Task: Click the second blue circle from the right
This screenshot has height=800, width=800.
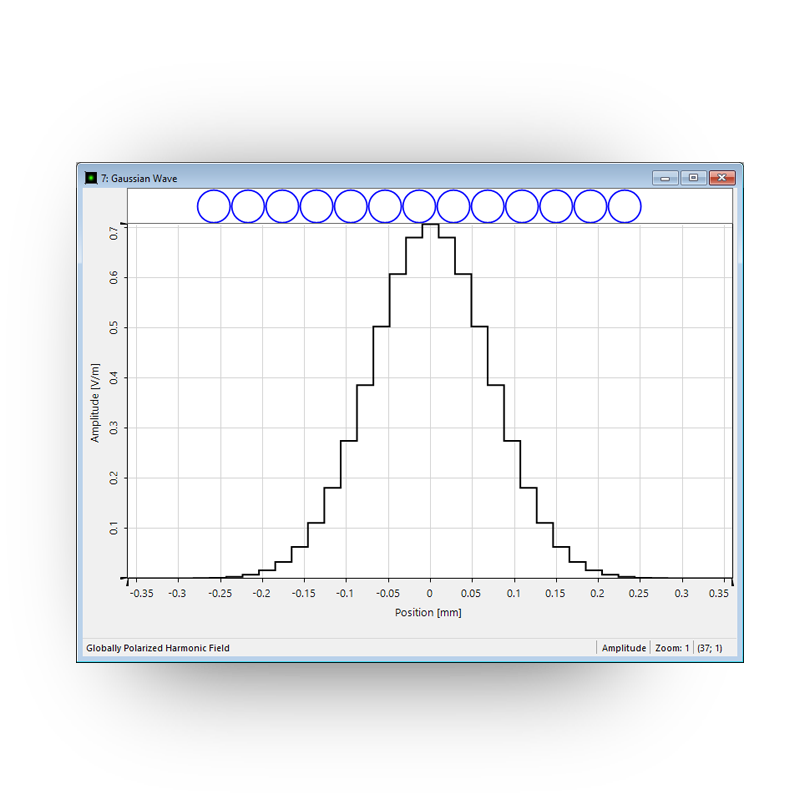Action: click(590, 206)
